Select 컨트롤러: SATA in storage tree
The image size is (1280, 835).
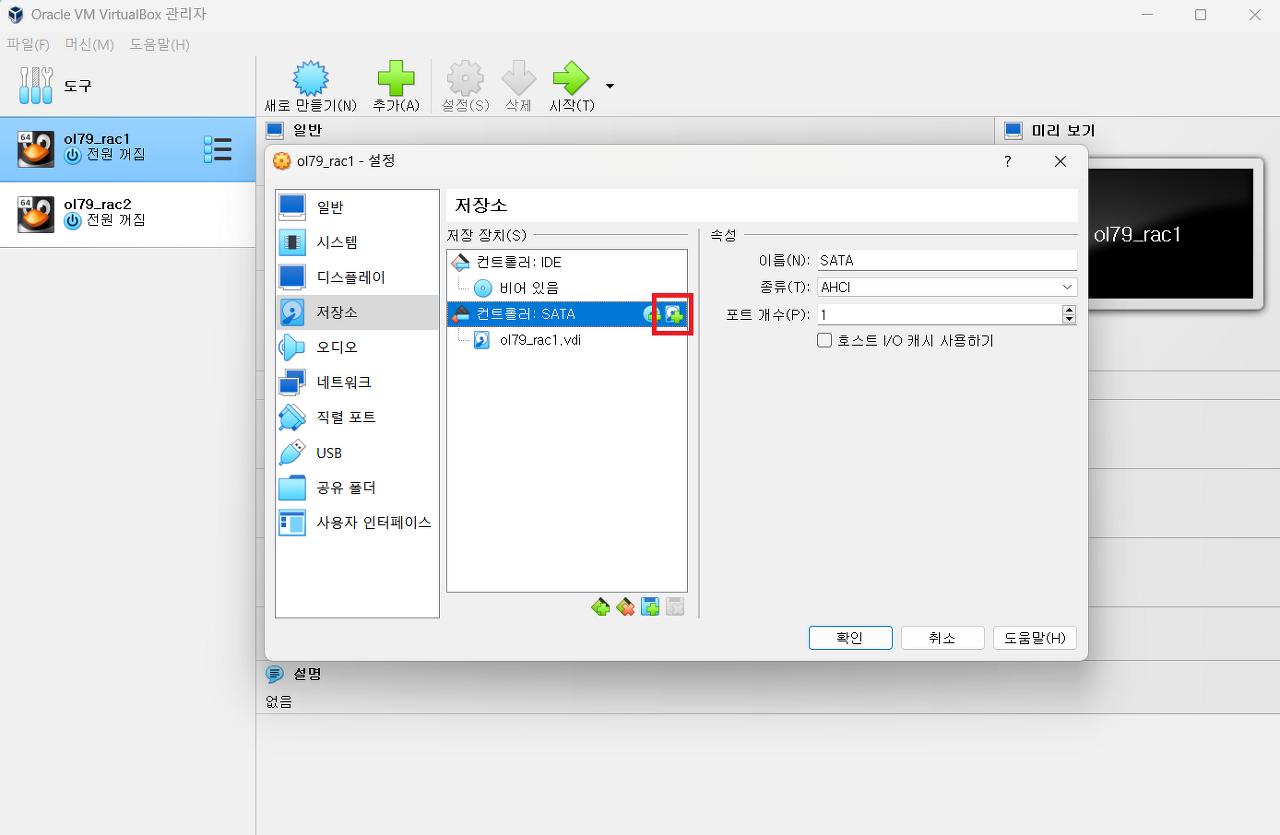pos(567,314)
